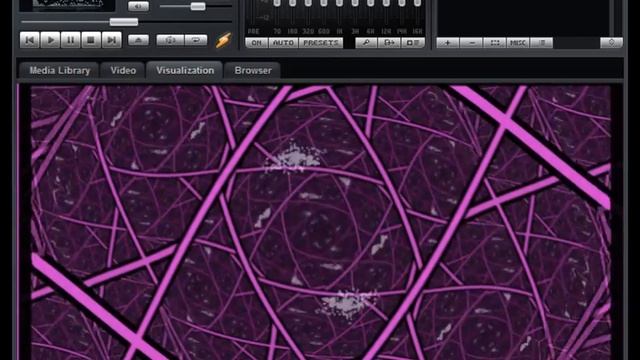Switch to the Browser tab

click(x=253, y=70)
